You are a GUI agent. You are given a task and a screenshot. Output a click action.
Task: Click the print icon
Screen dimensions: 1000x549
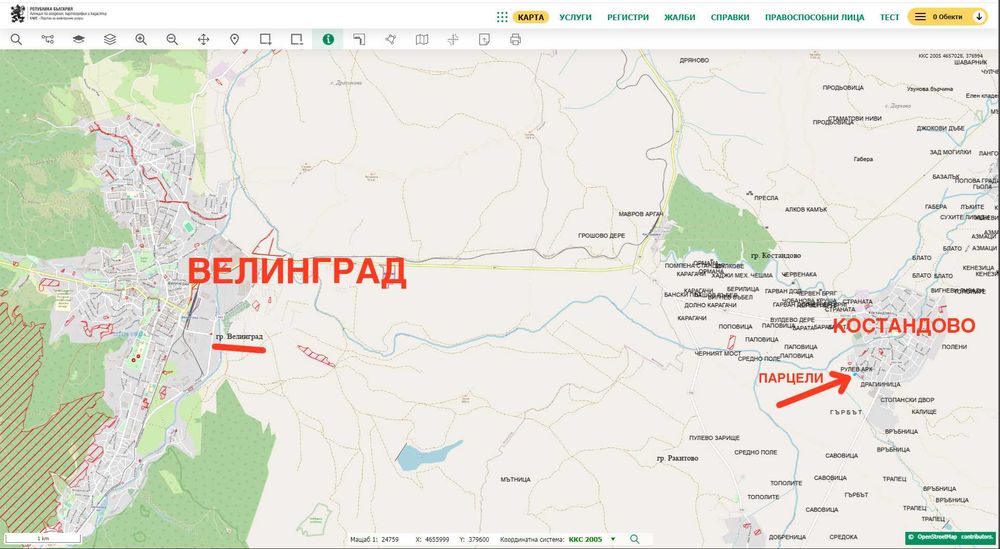pyautogui.click(x=515, y=40)
